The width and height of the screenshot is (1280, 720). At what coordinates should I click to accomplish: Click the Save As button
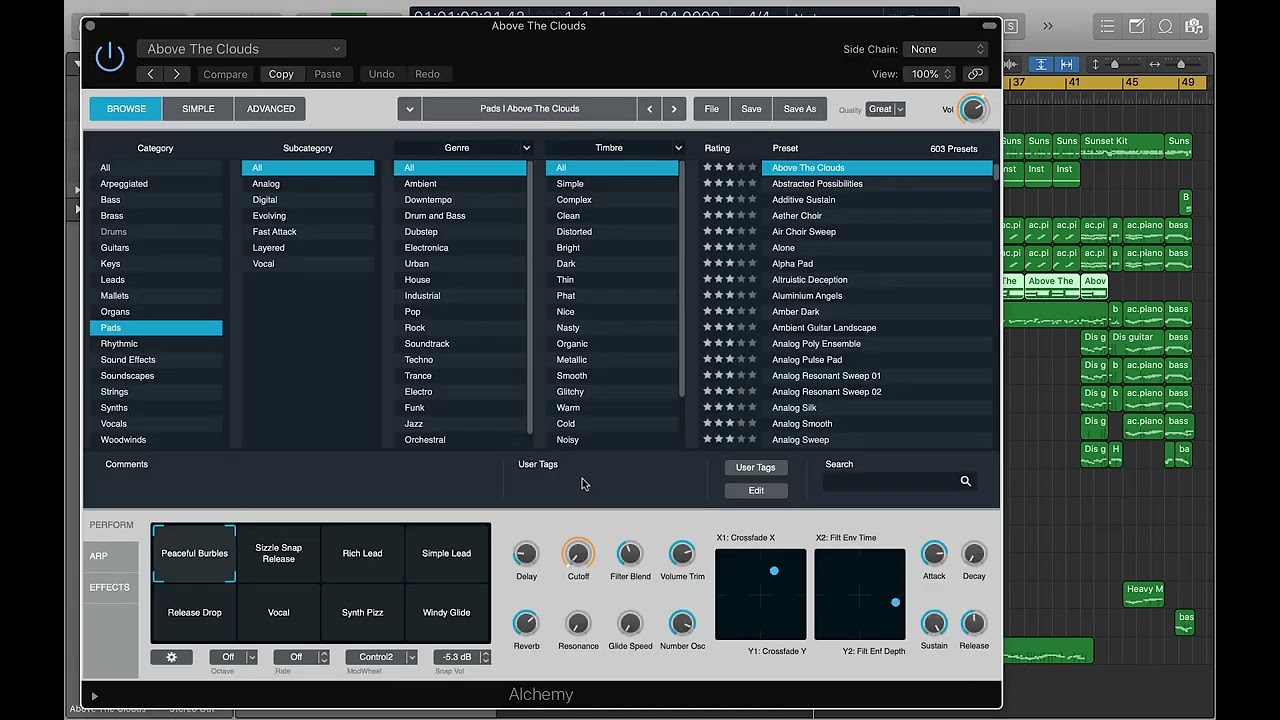point(800,109)
